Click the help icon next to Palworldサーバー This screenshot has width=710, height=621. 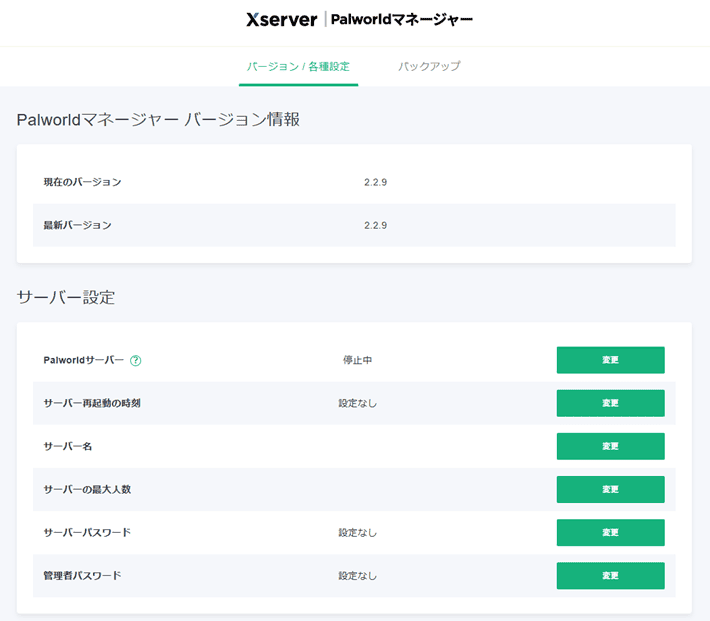135,361
